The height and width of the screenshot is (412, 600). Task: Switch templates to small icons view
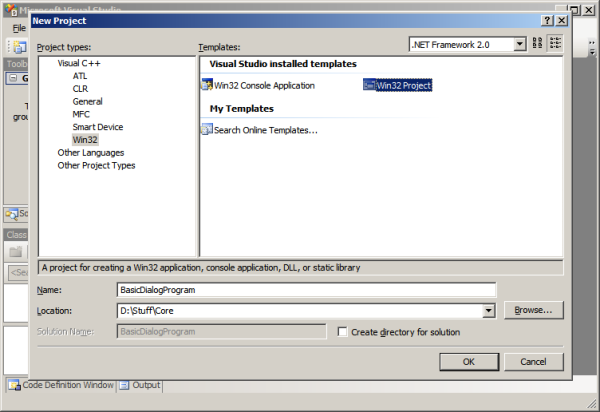tap(555, 43)
